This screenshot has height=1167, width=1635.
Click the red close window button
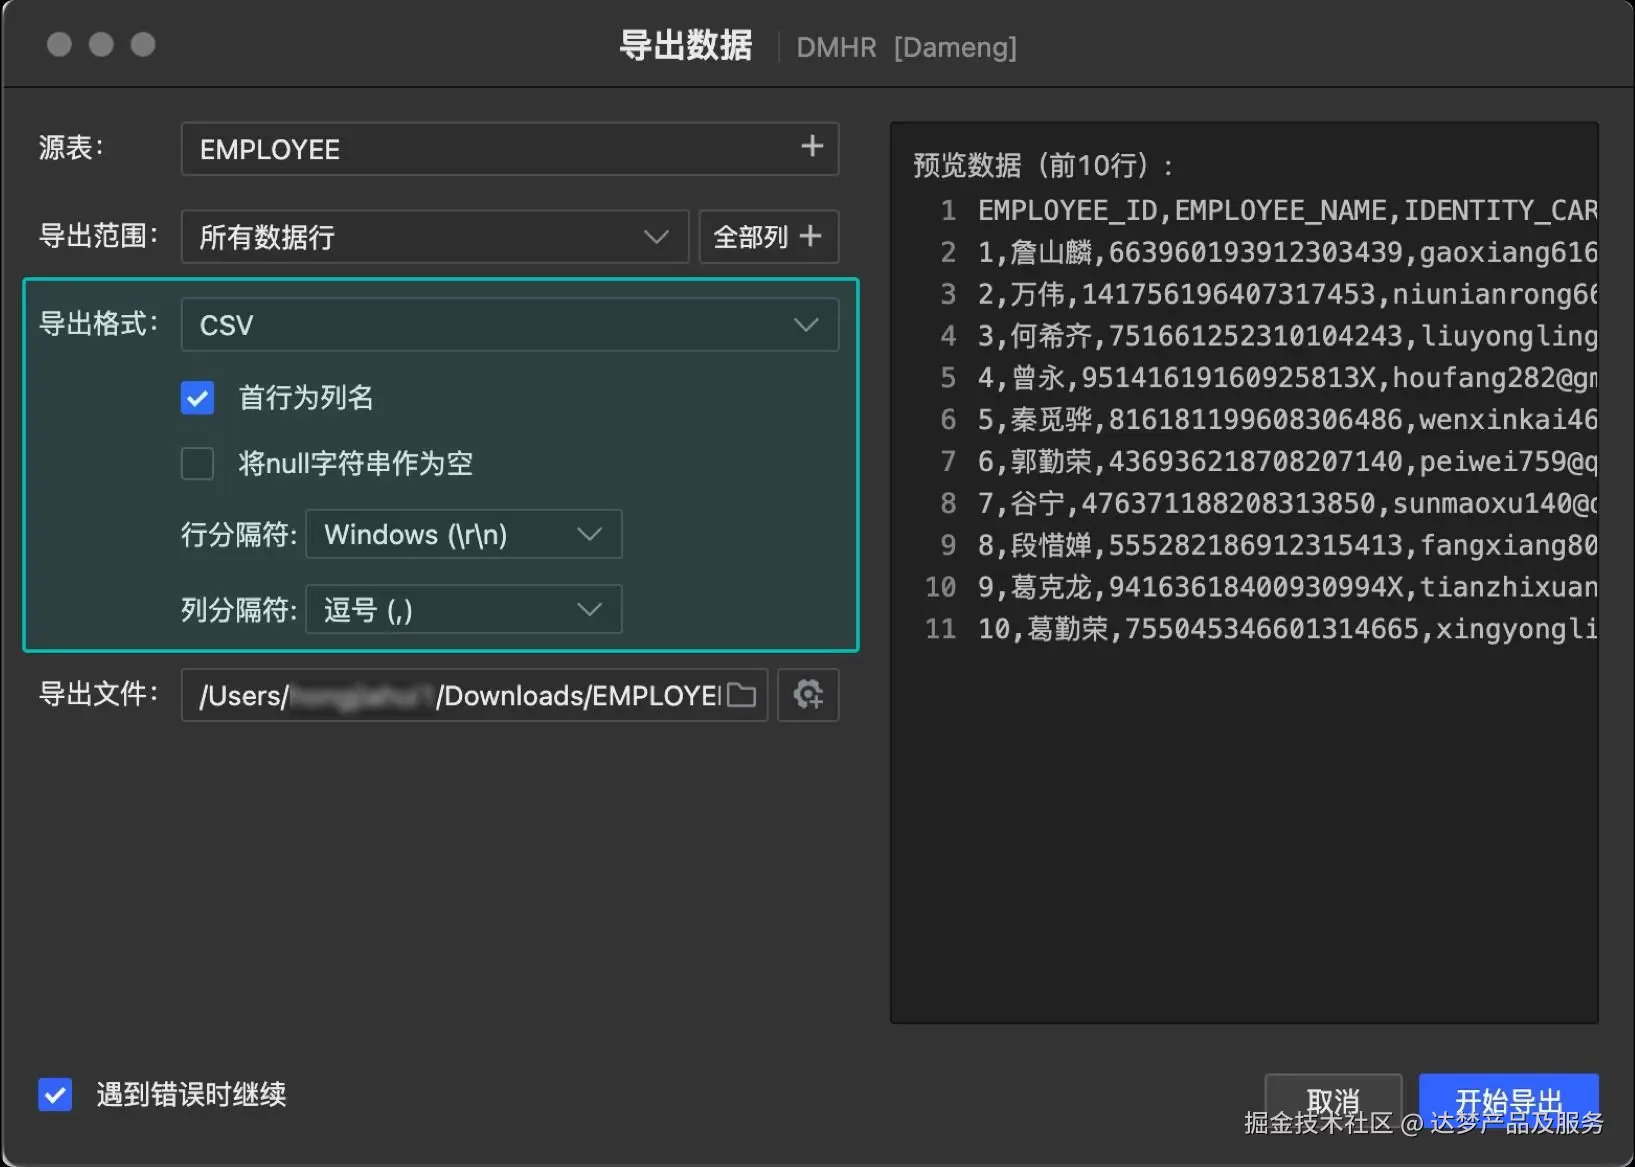[59, 45]
